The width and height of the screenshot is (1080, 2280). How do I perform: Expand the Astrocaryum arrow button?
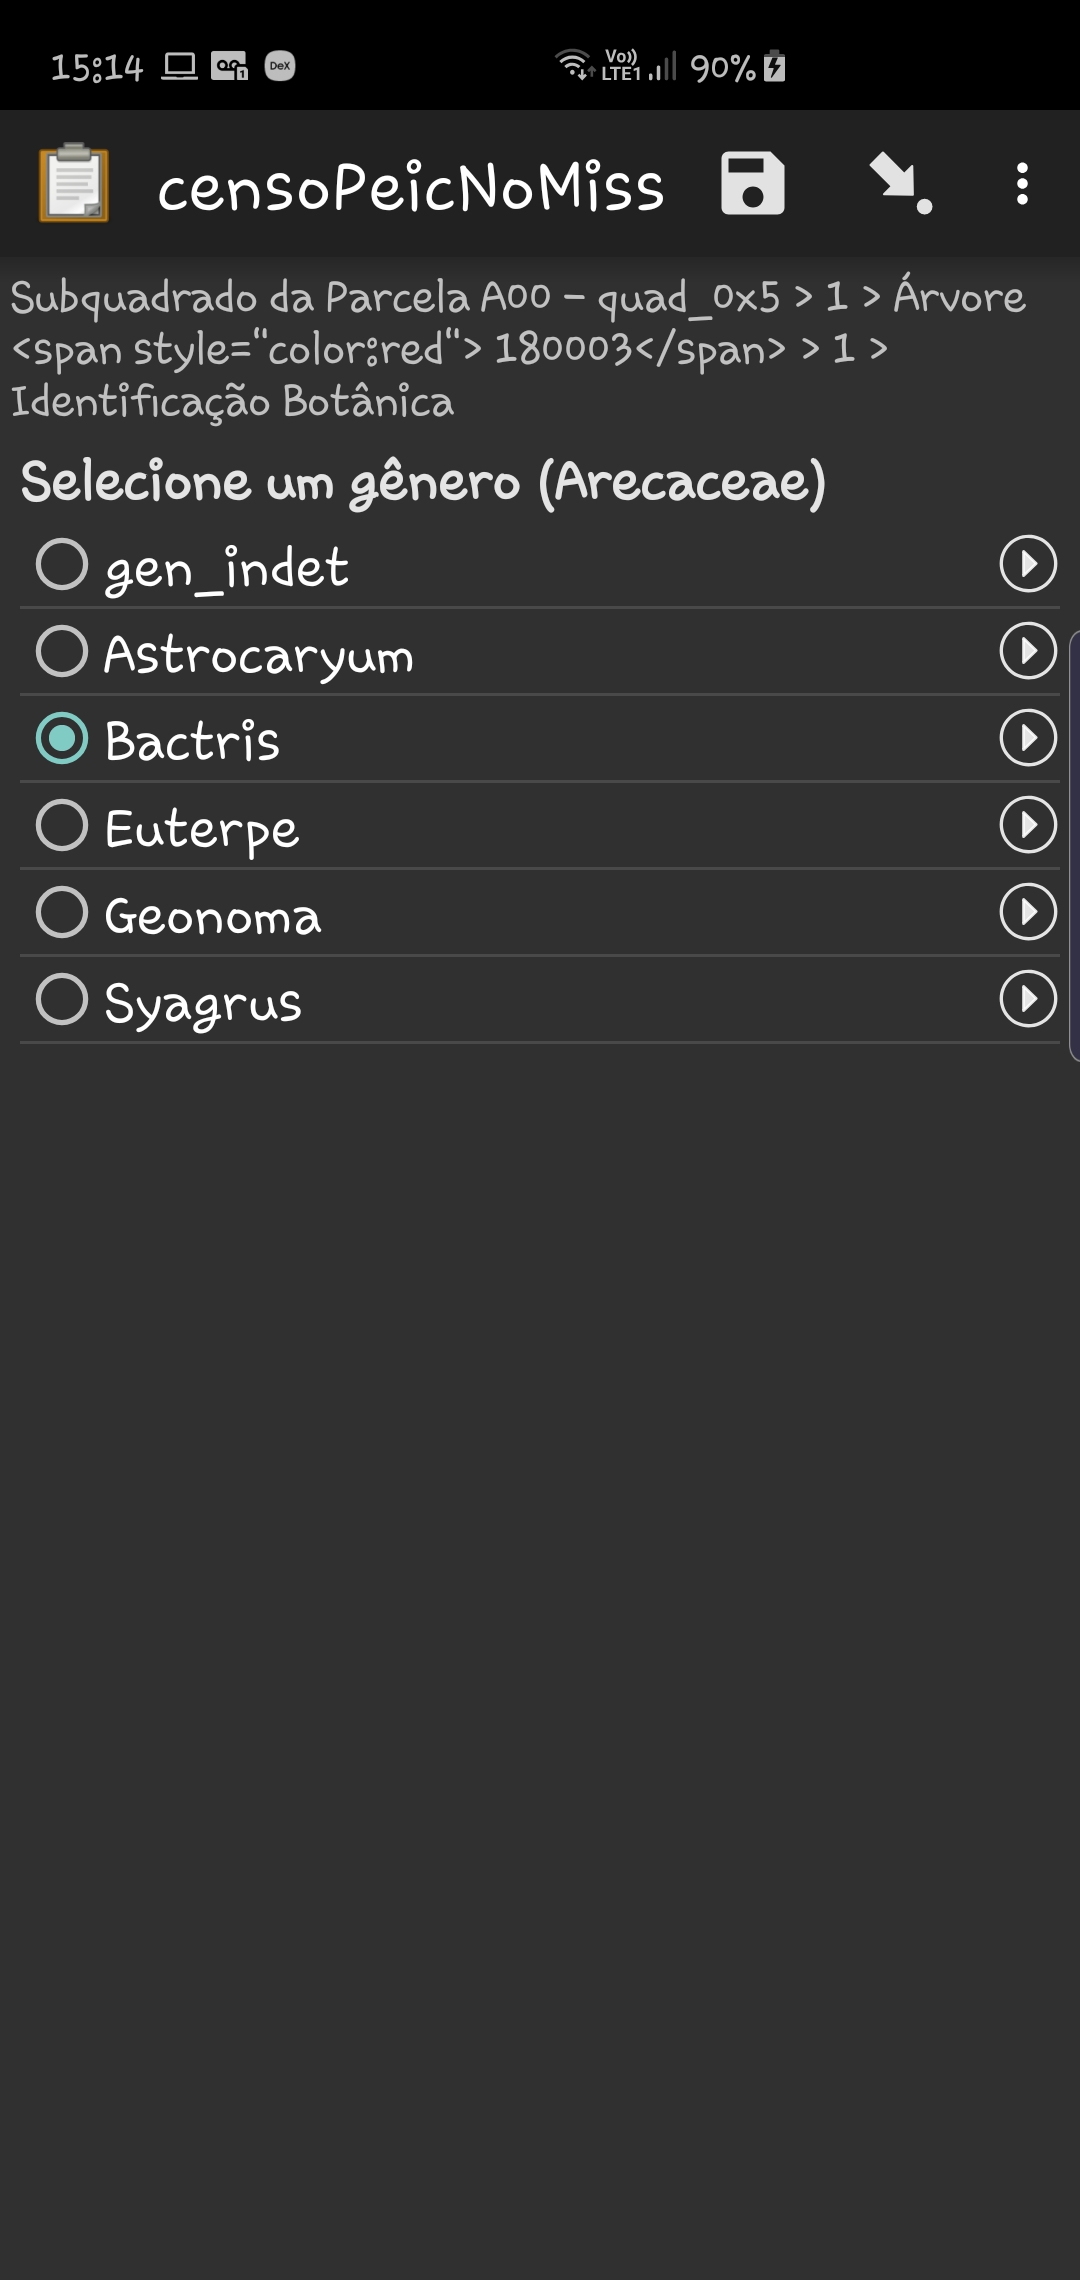click(x=1028, y=651)
